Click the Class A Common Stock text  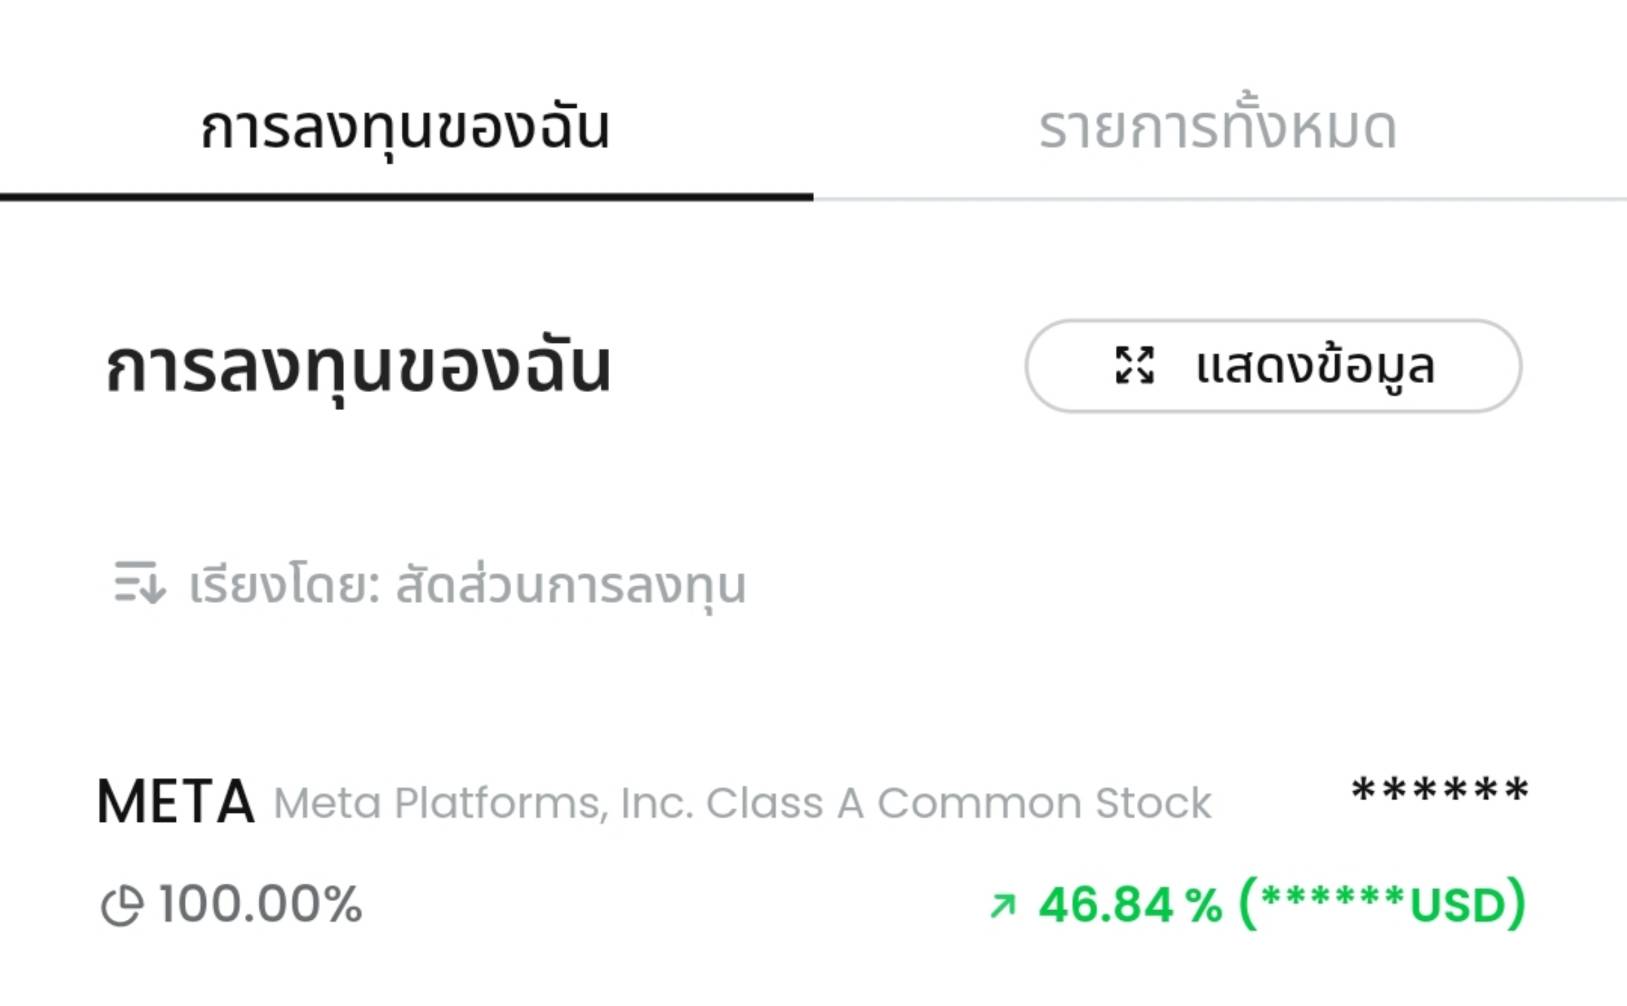click(960, 803)
